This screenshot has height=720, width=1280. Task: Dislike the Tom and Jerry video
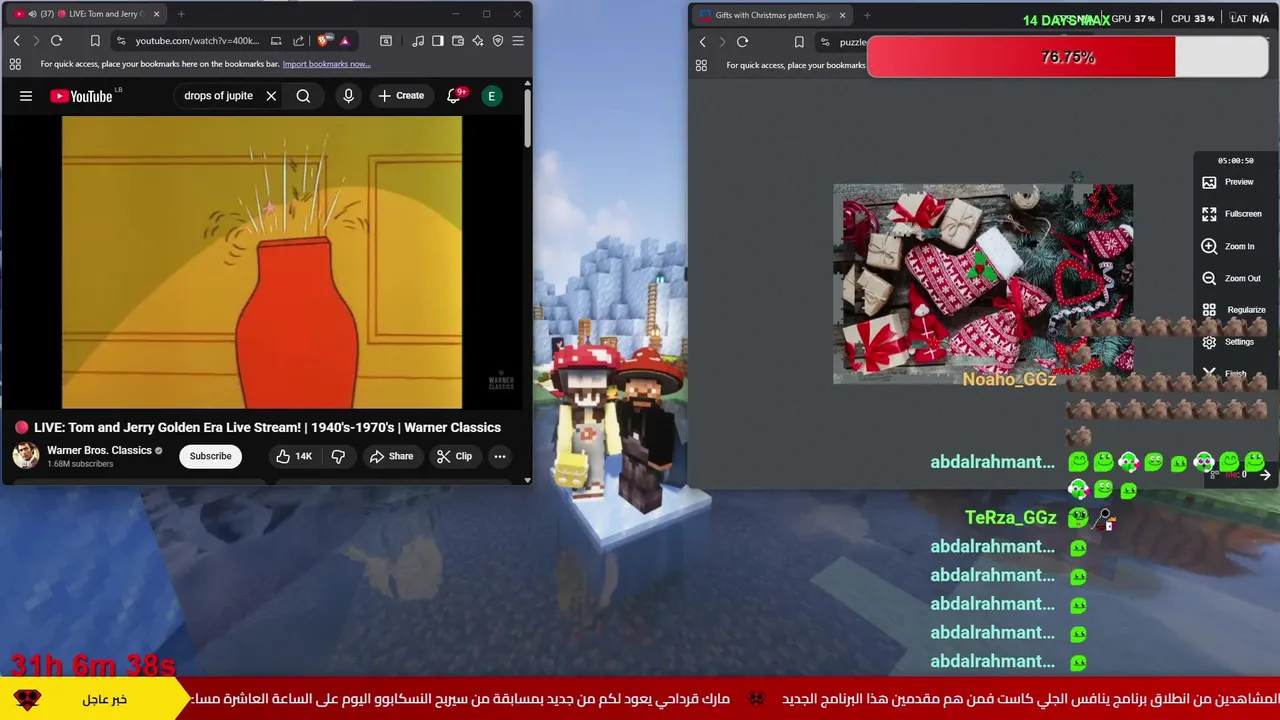[x=338, y=456]
